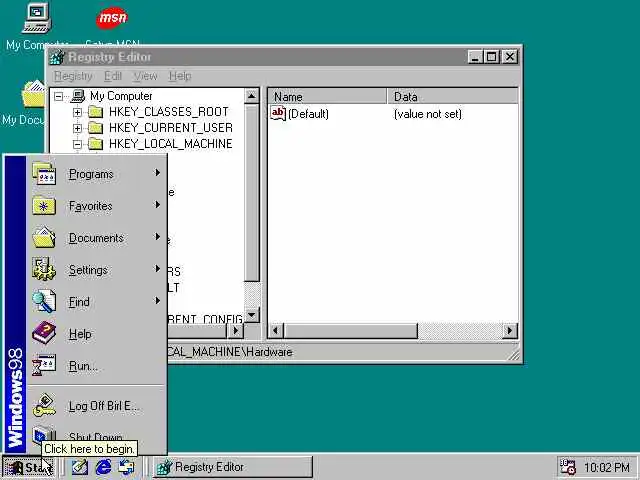Image resolution: width=640 pixels, height=480 pixels.
Task: Open the Setup MSN desktop icon
Action: click(112, 25)
